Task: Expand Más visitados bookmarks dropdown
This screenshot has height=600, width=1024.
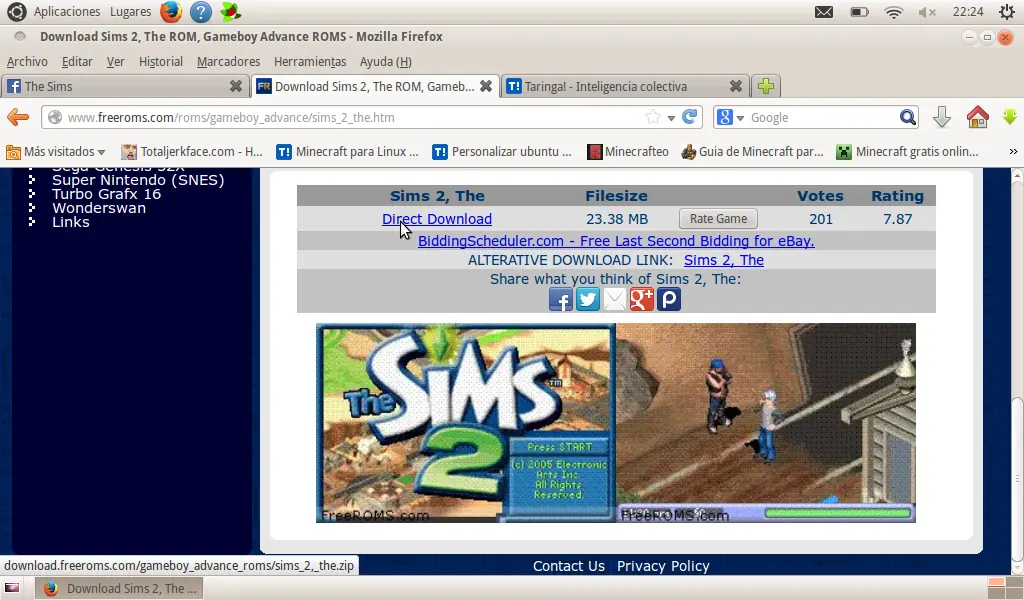Action: pyautogui.click(x=56, y=152)
